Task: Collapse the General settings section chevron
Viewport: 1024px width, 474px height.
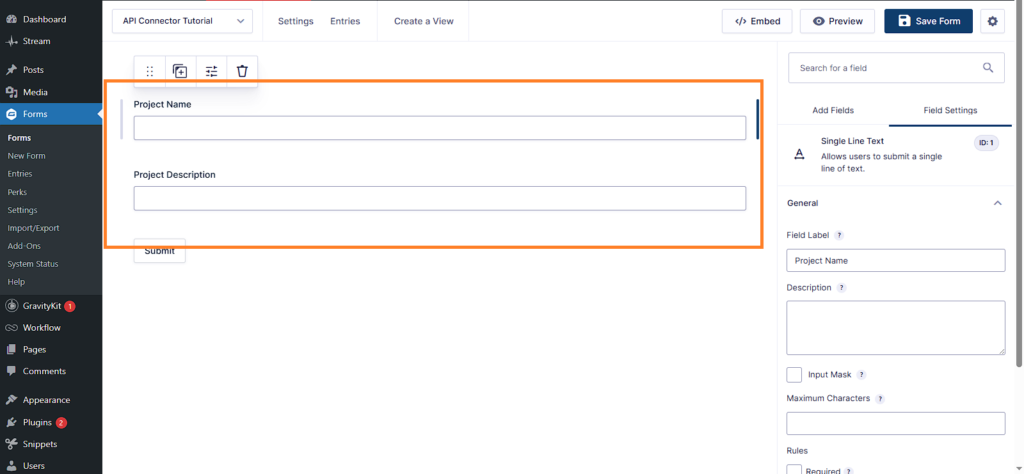Action: coord(997,203)
